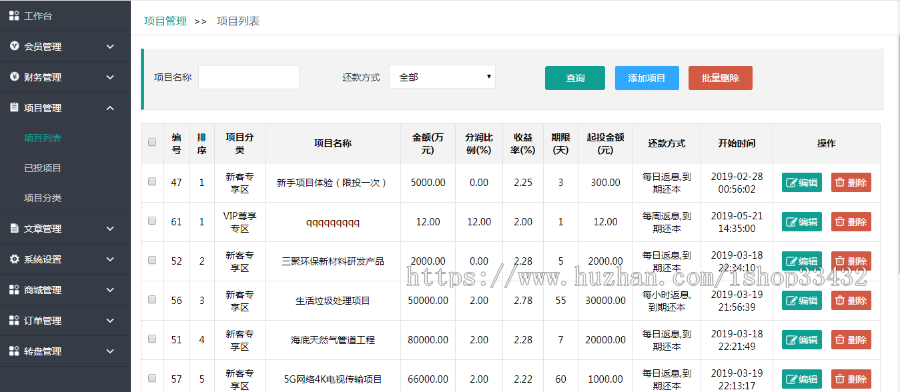Click the 项目管理 breadcrumb link

coord(165,21)
